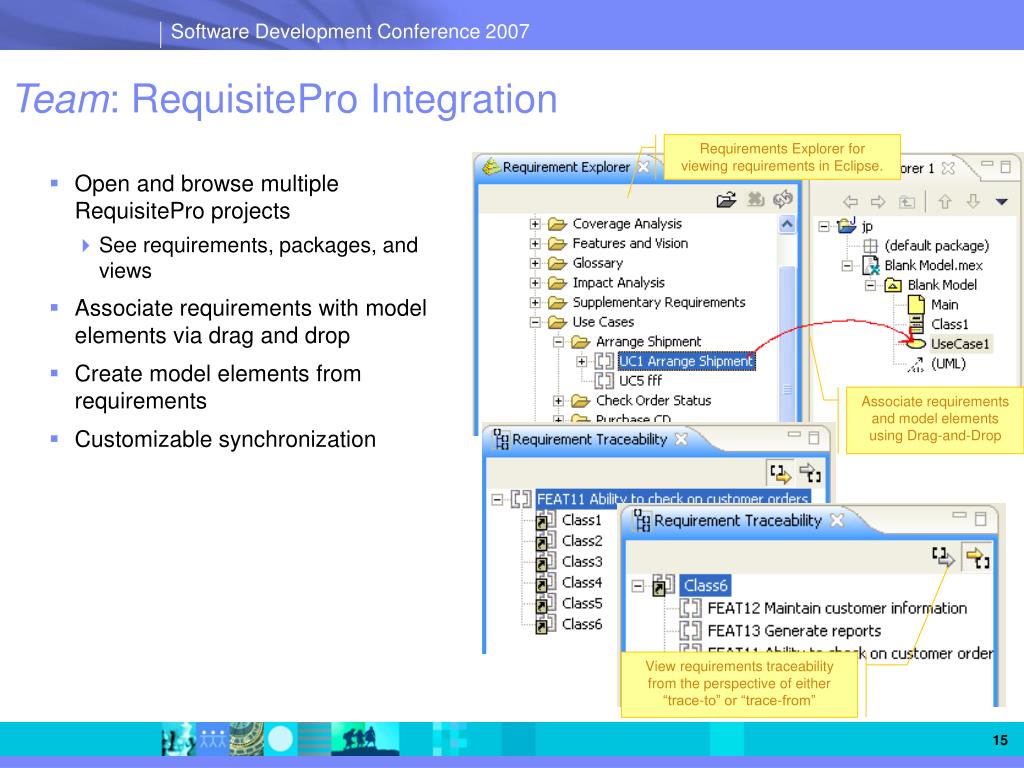The height and width of the screenshot is (768, 1024).
Task: Select the UC1 Arrange Shipment row
Action: click(x=686, y=361)
